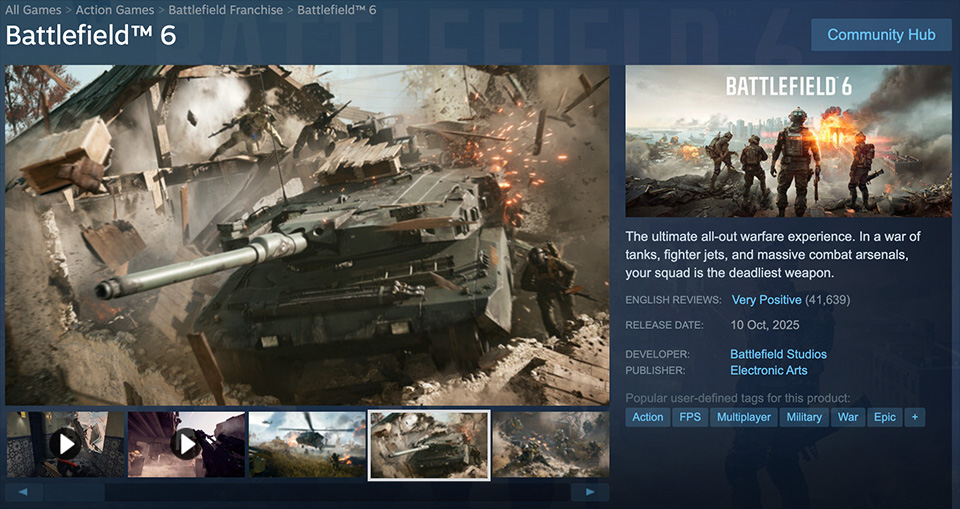Image resolution: width=960 pixels, height=509 pixels.
Task: Select the Multiplayer tag
Action: point(743,417)
